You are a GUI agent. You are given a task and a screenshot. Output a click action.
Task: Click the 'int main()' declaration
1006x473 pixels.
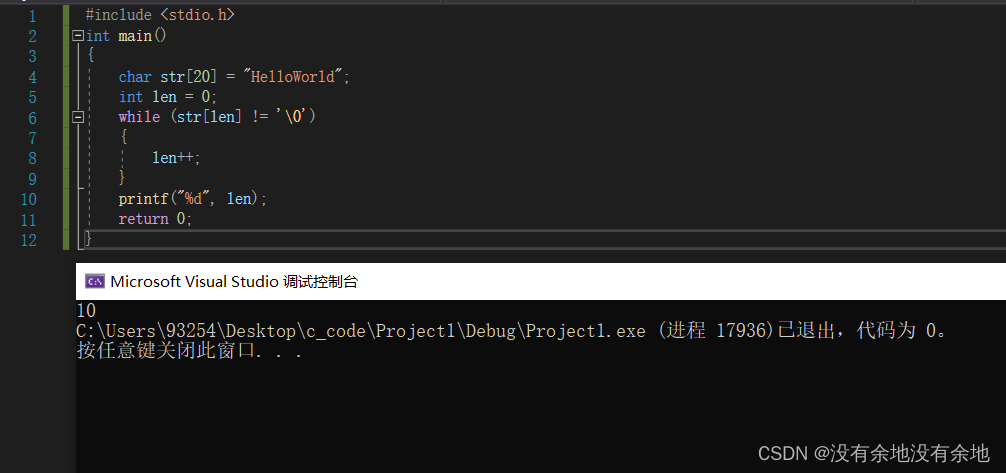126,36
